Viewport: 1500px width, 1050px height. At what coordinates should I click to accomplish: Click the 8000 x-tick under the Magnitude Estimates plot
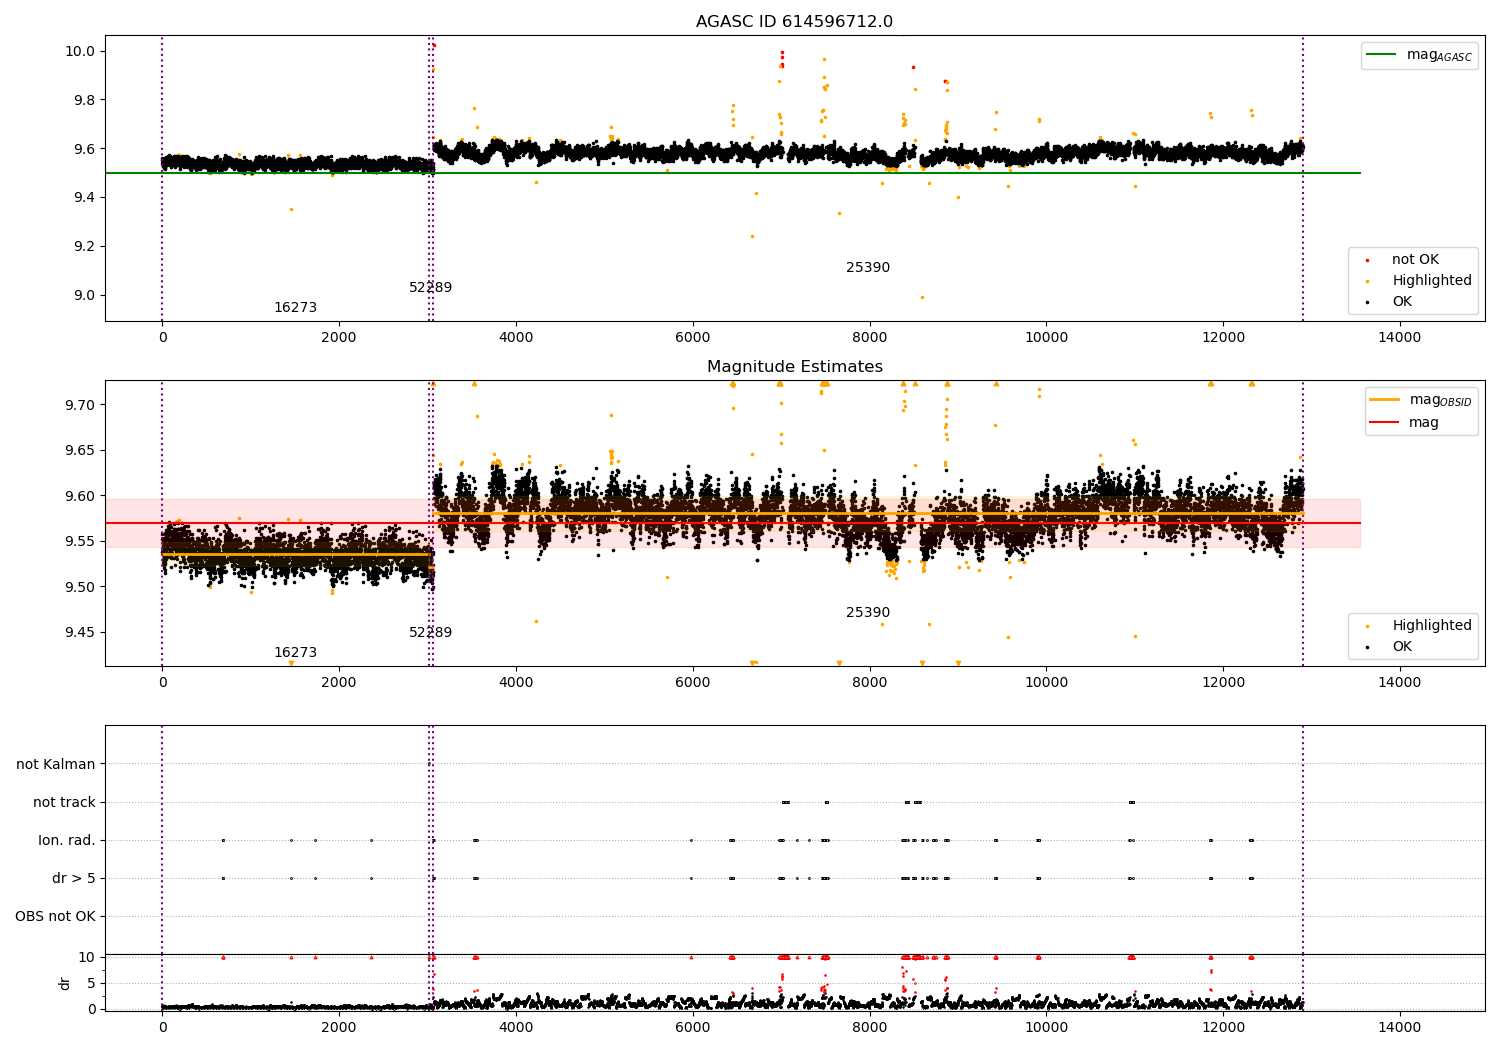tap(869, 683)
